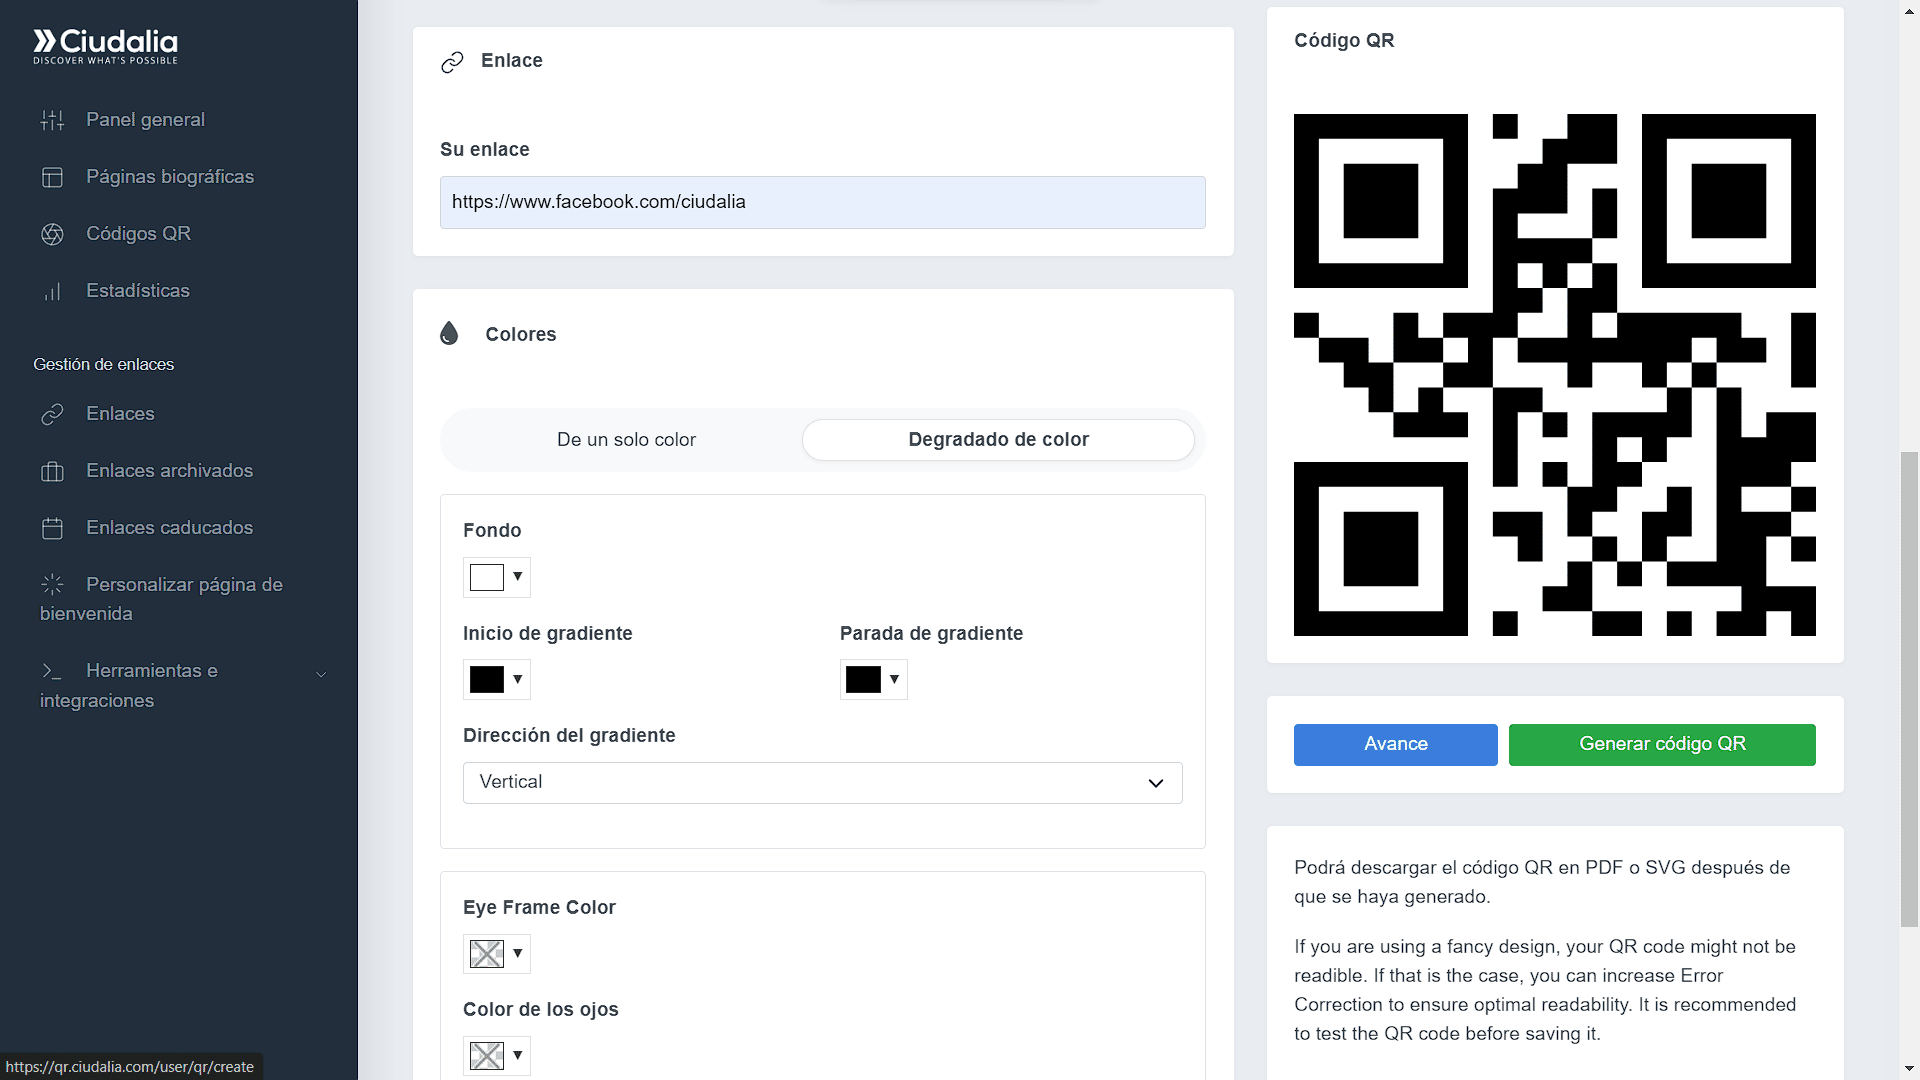Open the Fondo color picker dropdown
The height and width of the screenshot is (1080, 1920).
point(497,577)
